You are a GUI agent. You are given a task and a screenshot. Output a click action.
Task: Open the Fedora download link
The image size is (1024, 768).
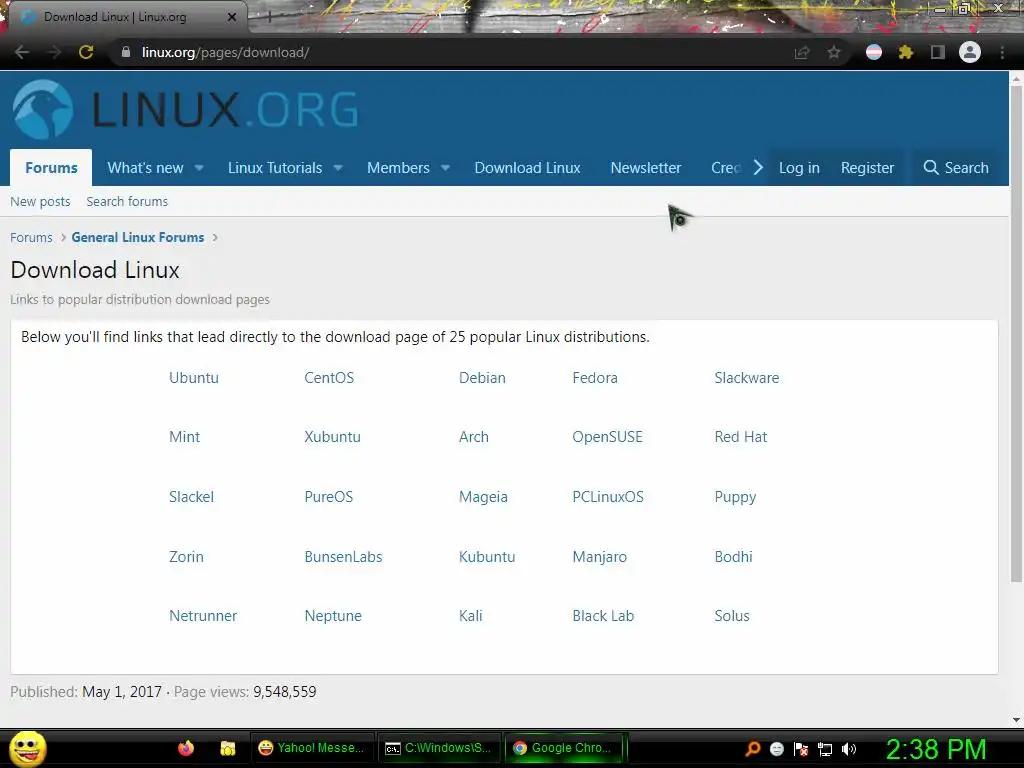click(595, 378)
